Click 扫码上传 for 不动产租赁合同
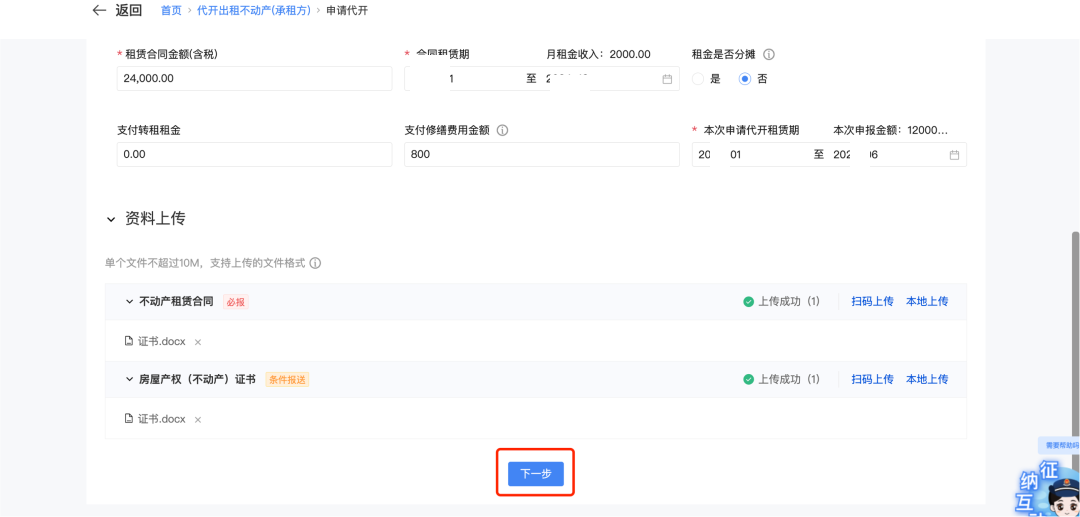The height and width of the screenshot is (517, 1080). tap(872, 302)
